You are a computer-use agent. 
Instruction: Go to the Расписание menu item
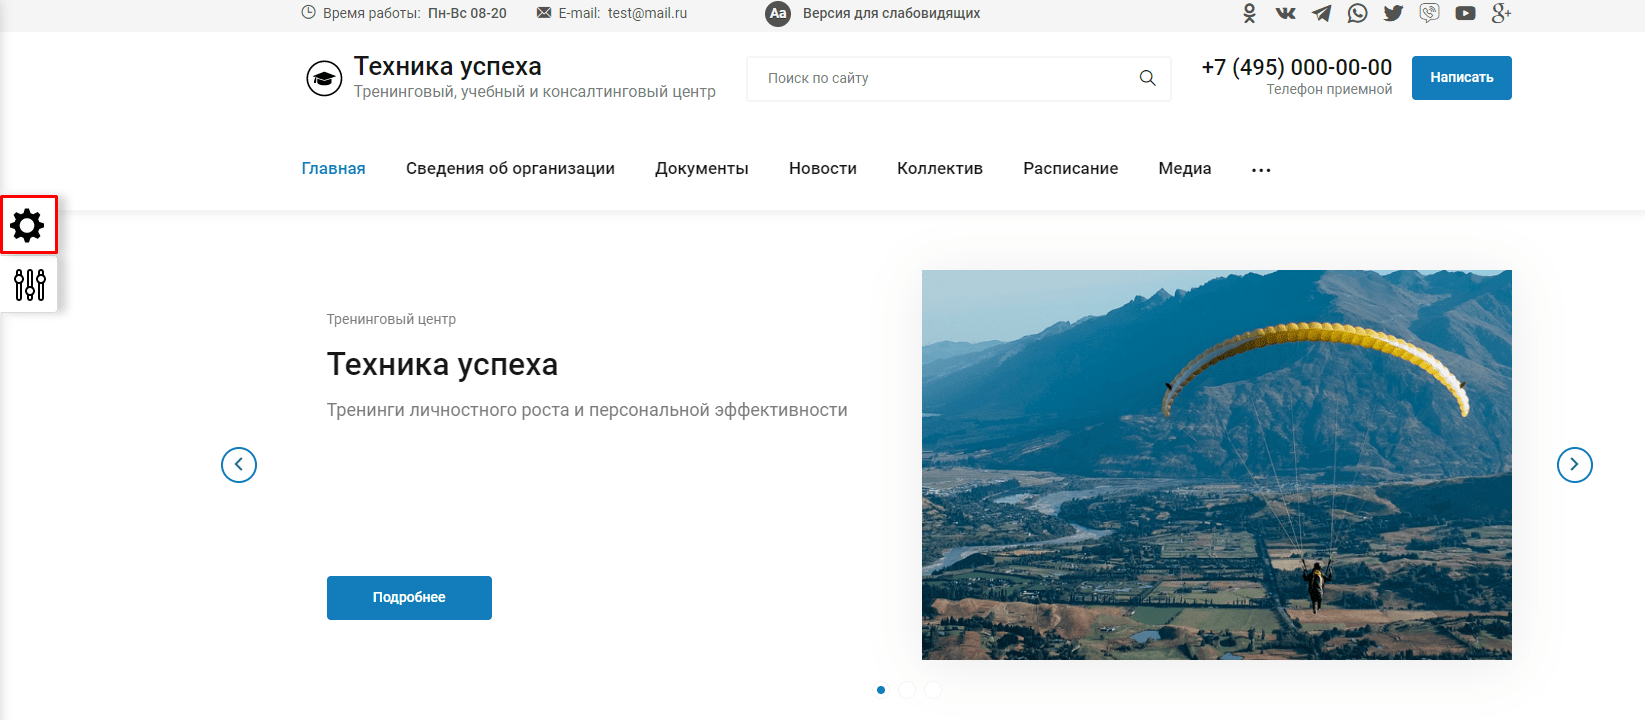[x=1070, y=168]
